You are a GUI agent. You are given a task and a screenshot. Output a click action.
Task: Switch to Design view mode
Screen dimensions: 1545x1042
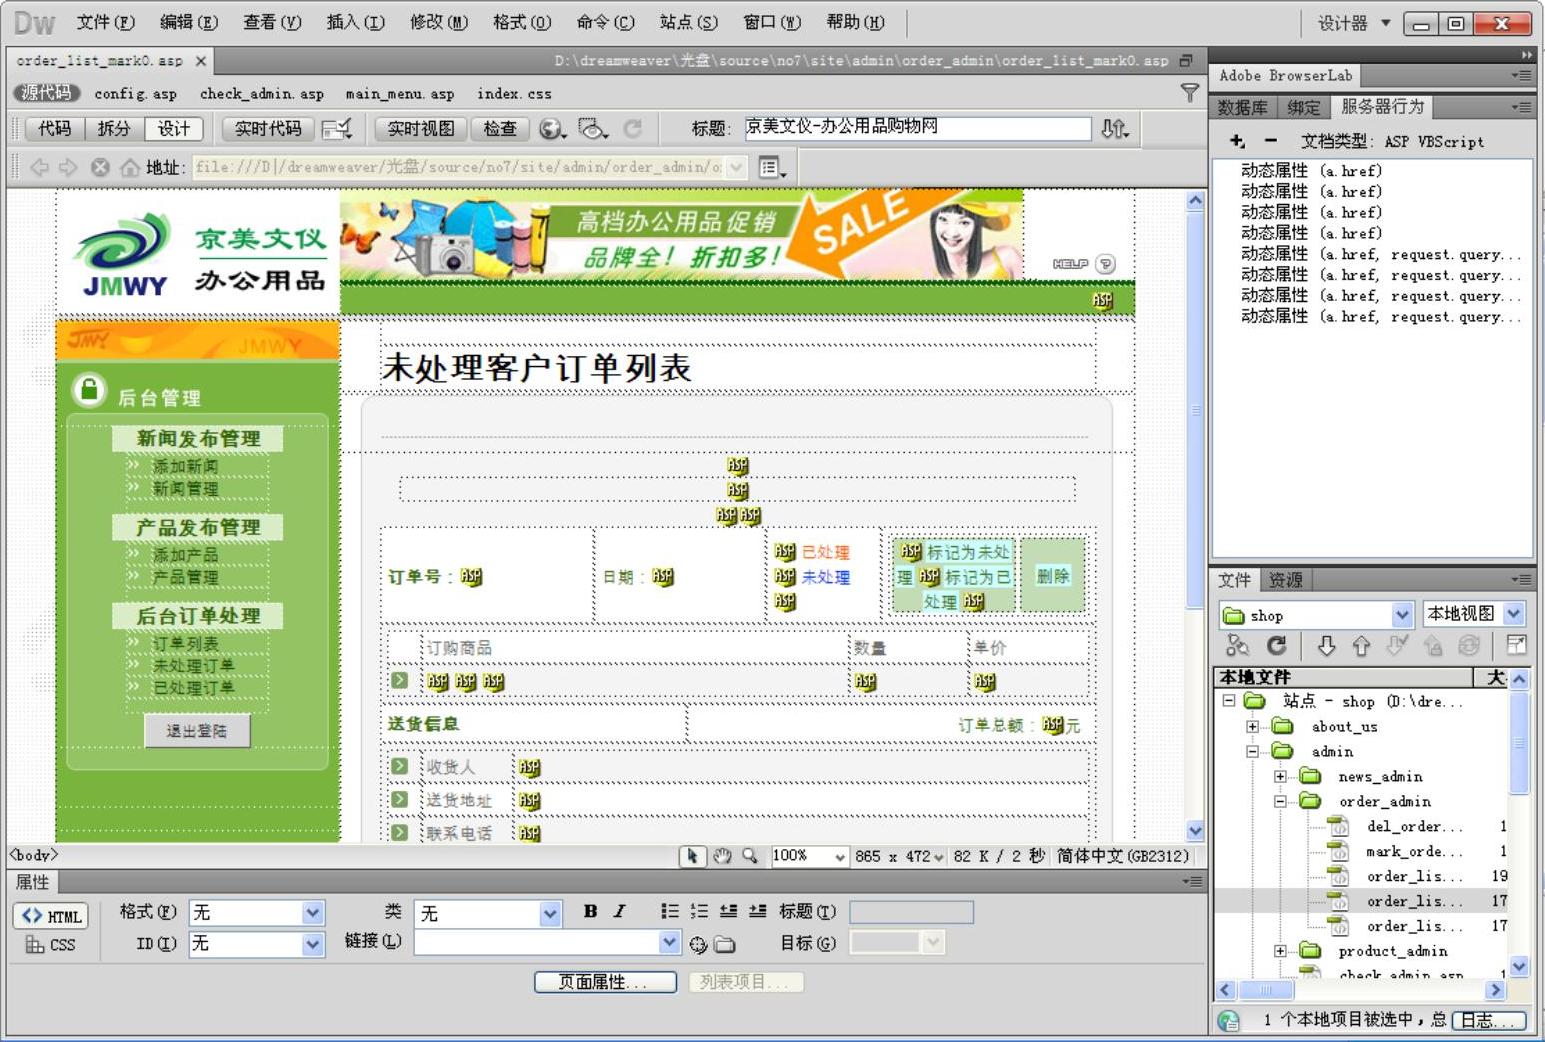173,129
